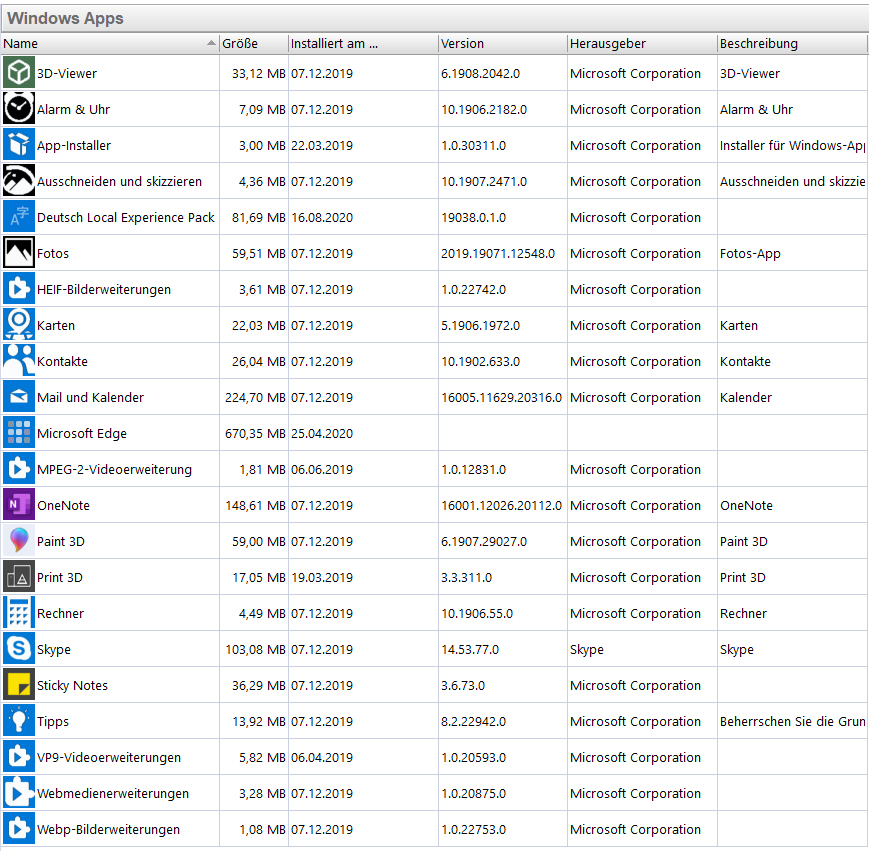
Task: Select the size value 81,69 MB
Action: (x=259, y=218)
